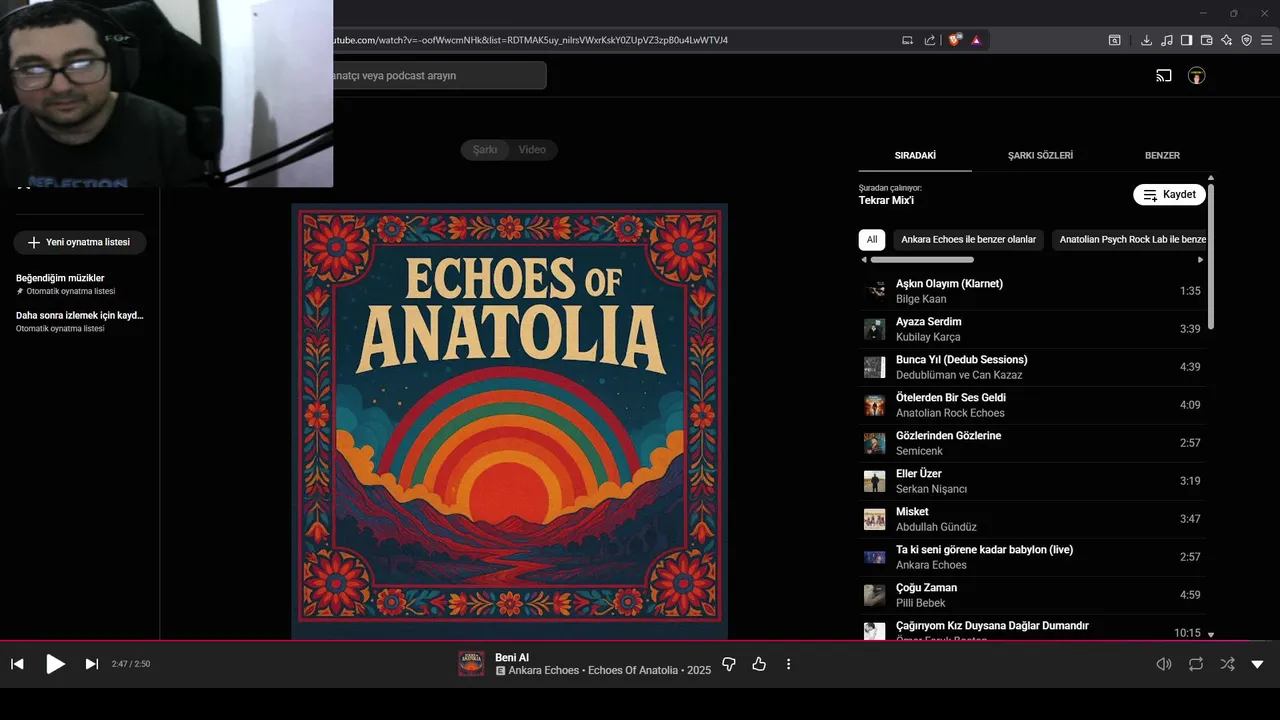Open the three-dot menu for Beni Al
This screenshot has width=1280, height=720.
tap(788, 664)
